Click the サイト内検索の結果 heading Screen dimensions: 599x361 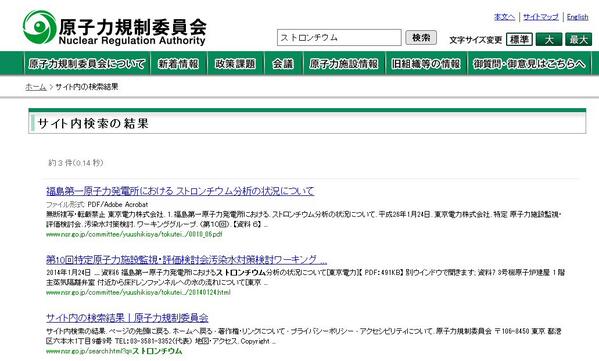(93, 123)
